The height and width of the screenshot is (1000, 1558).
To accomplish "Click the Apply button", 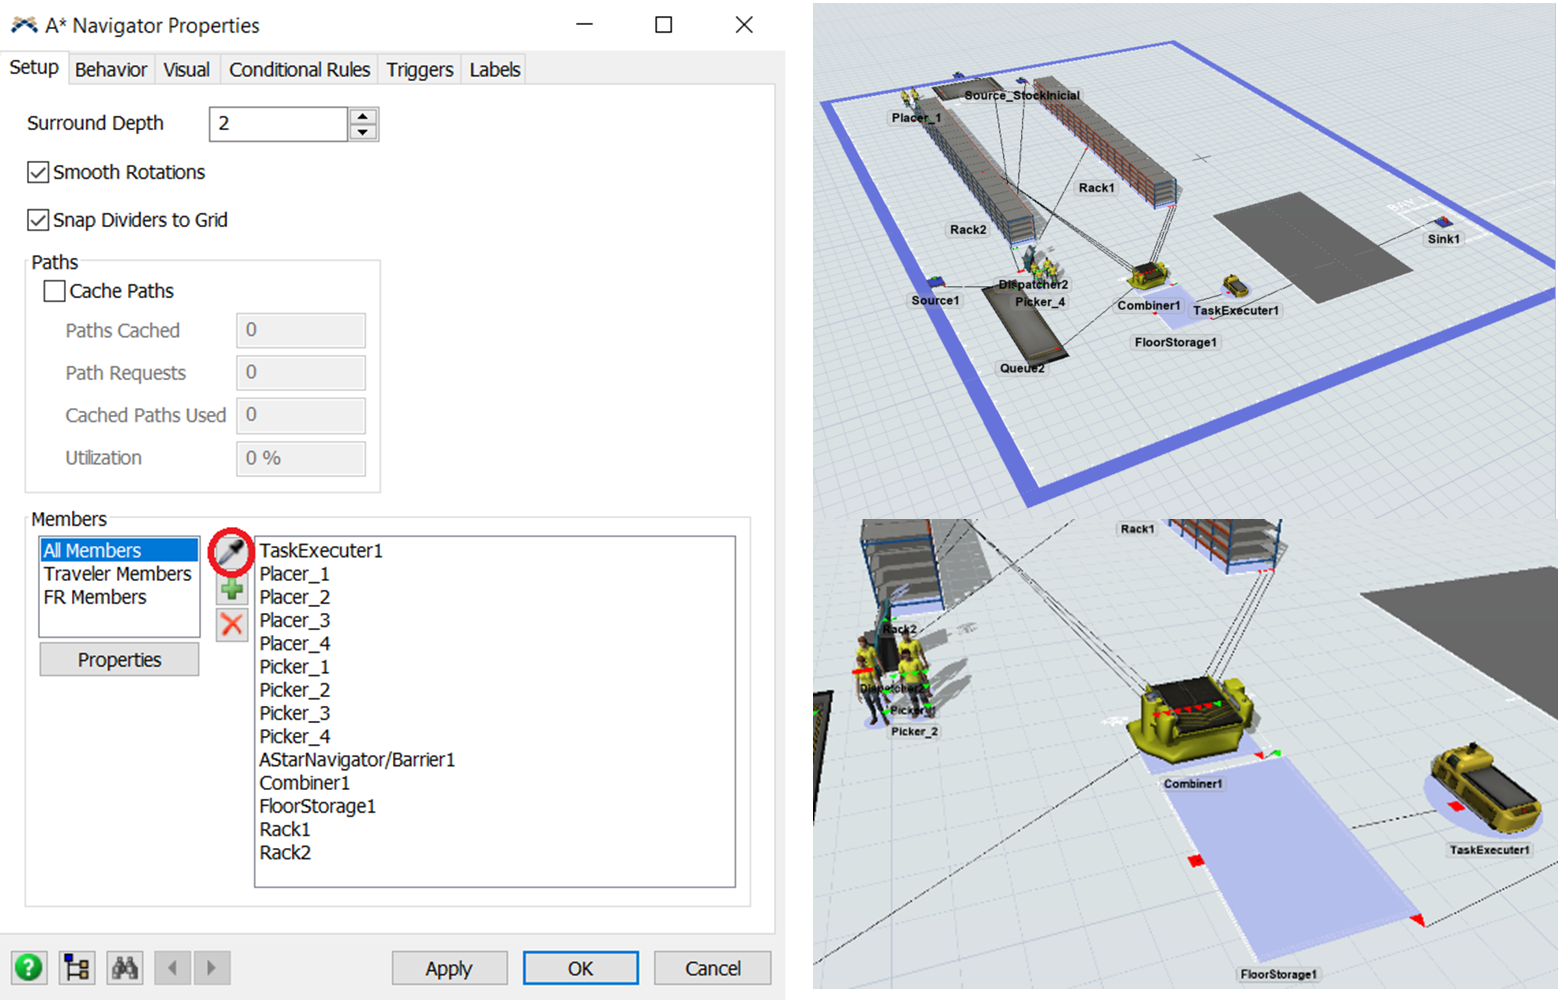I will coord(448,968).
